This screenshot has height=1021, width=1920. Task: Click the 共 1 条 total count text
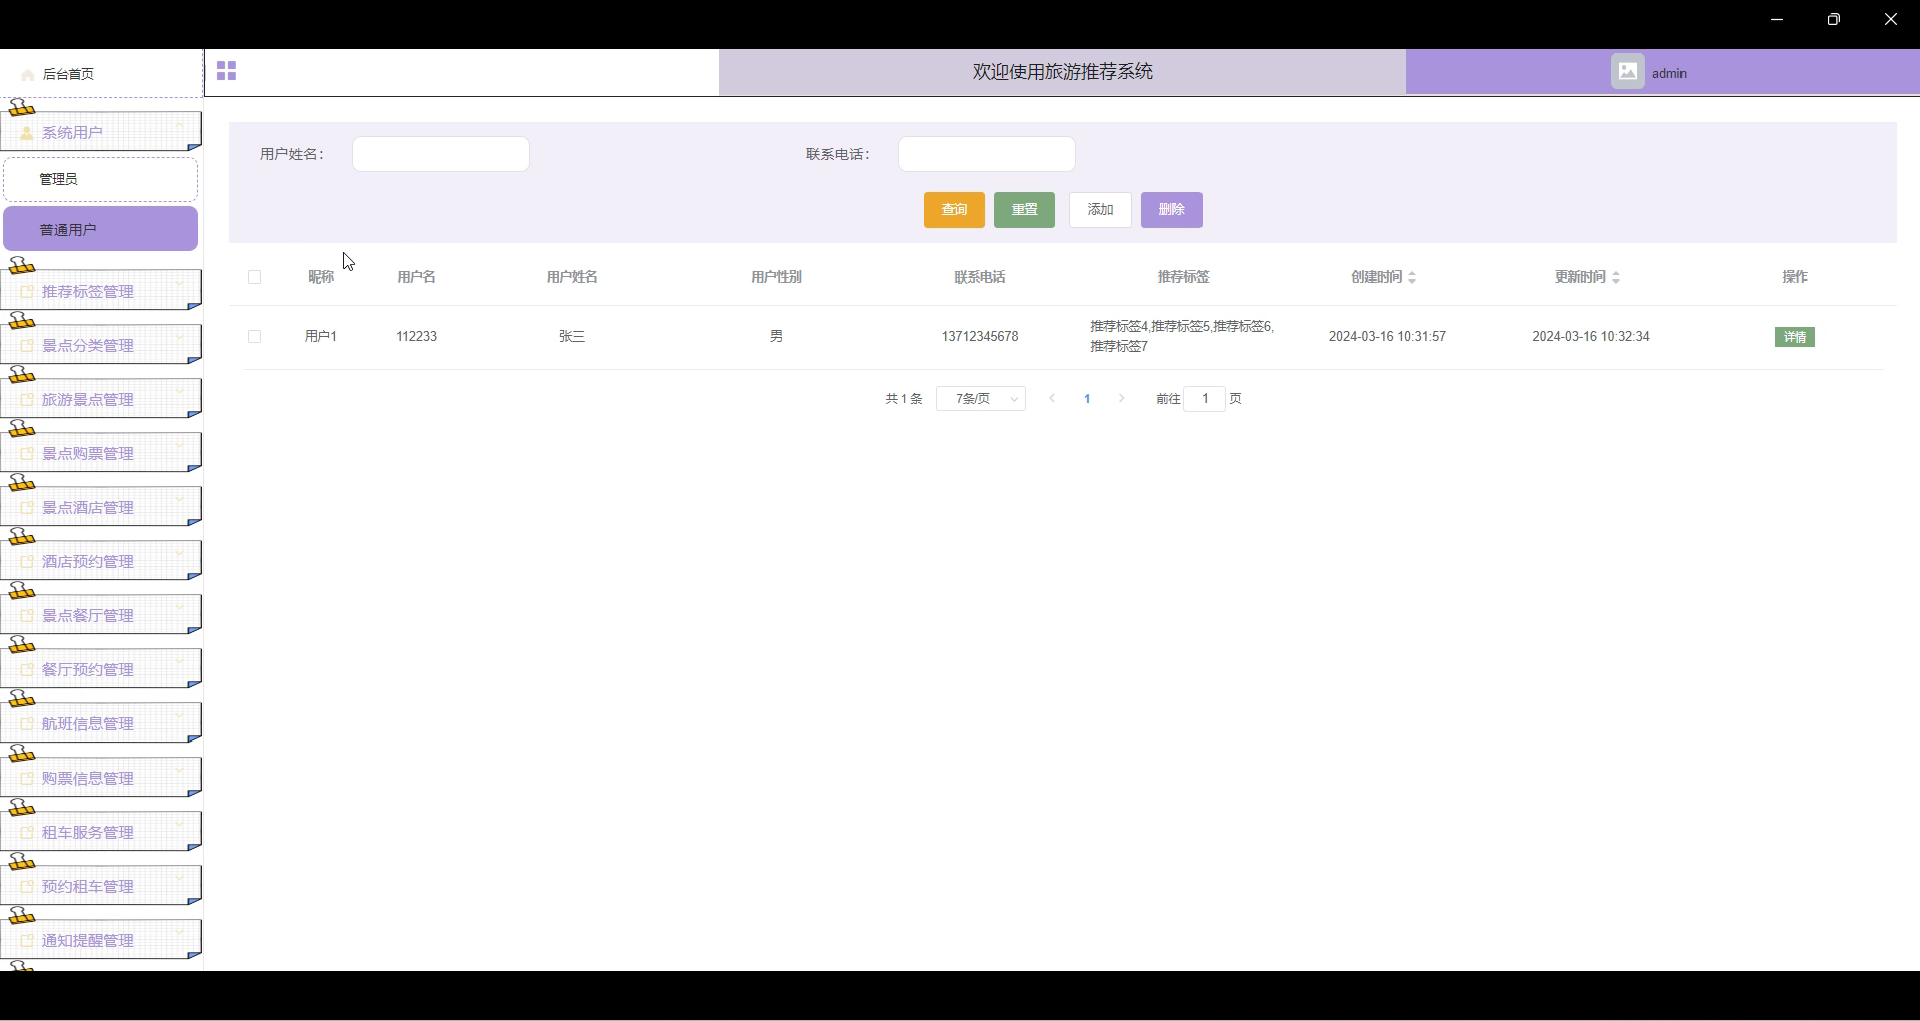pos(904,399)
